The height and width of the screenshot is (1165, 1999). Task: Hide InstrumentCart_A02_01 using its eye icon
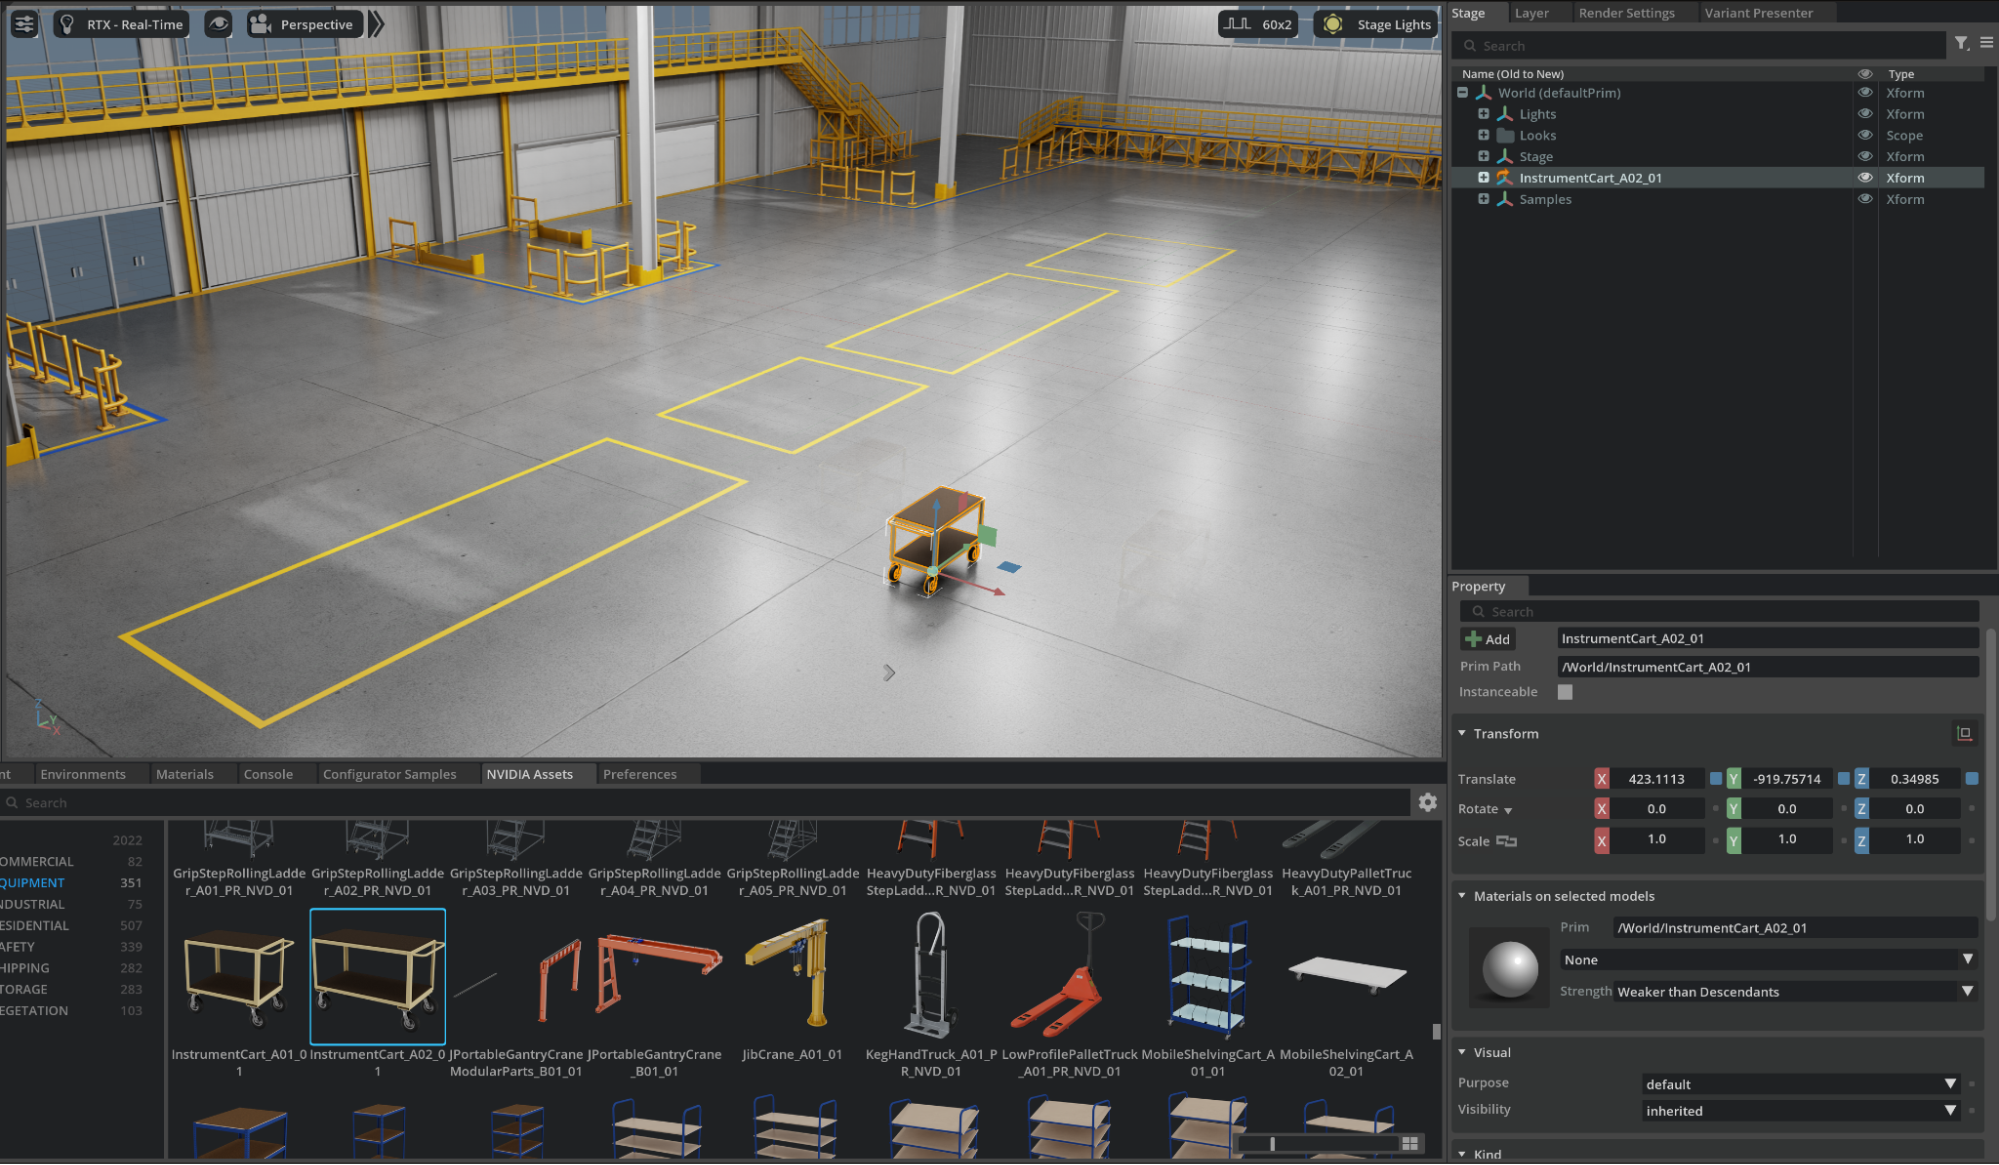(1864, 178)
